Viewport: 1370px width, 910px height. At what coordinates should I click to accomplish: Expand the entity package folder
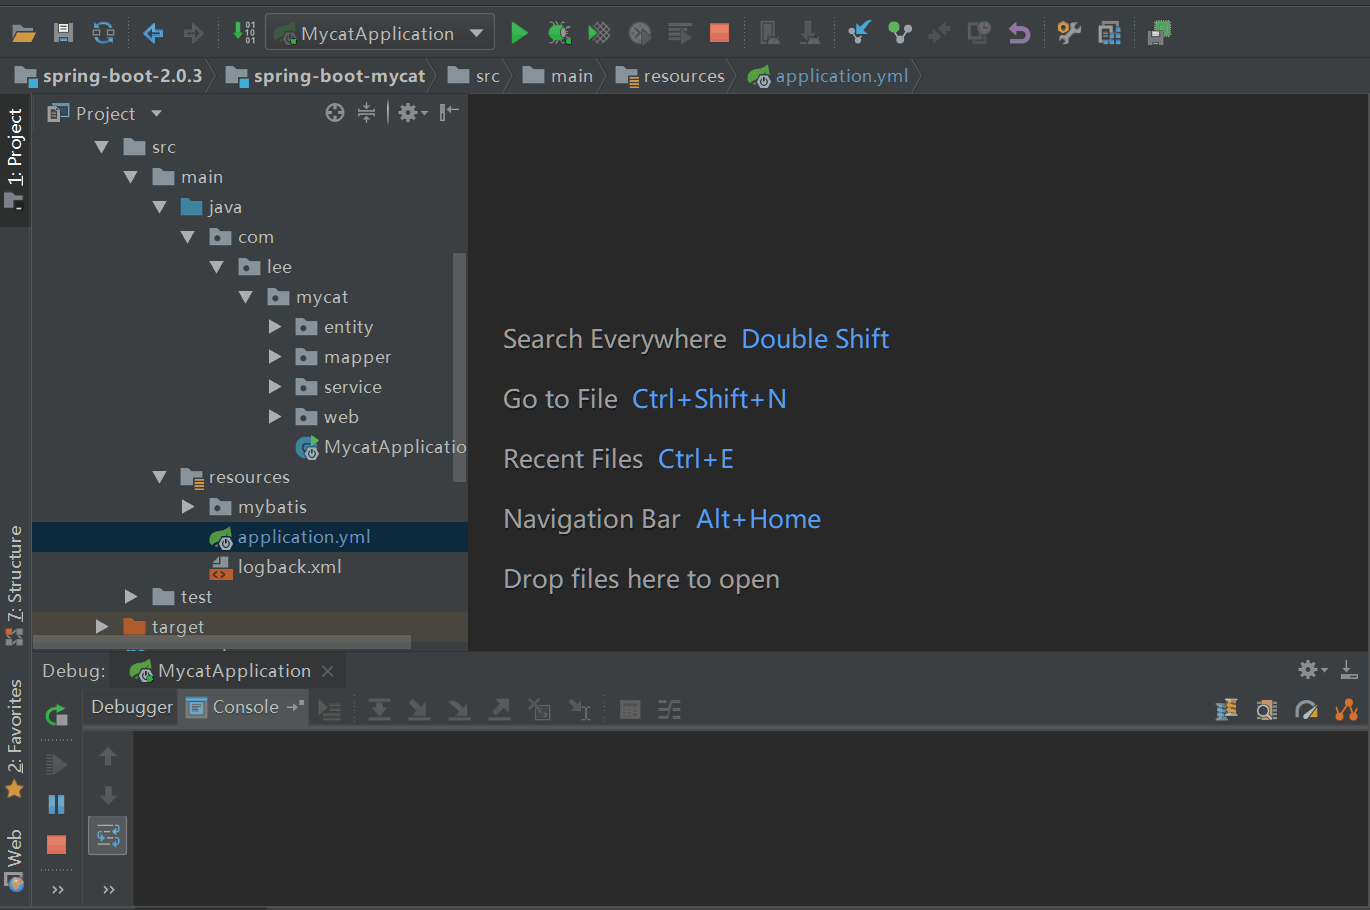coord(275,327)
